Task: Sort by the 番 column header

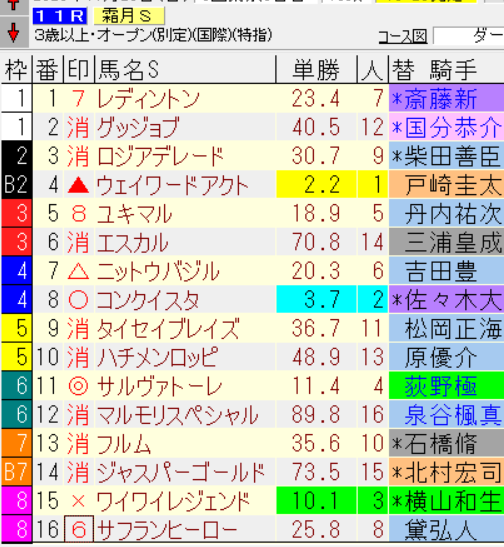Action: point(48,70)
